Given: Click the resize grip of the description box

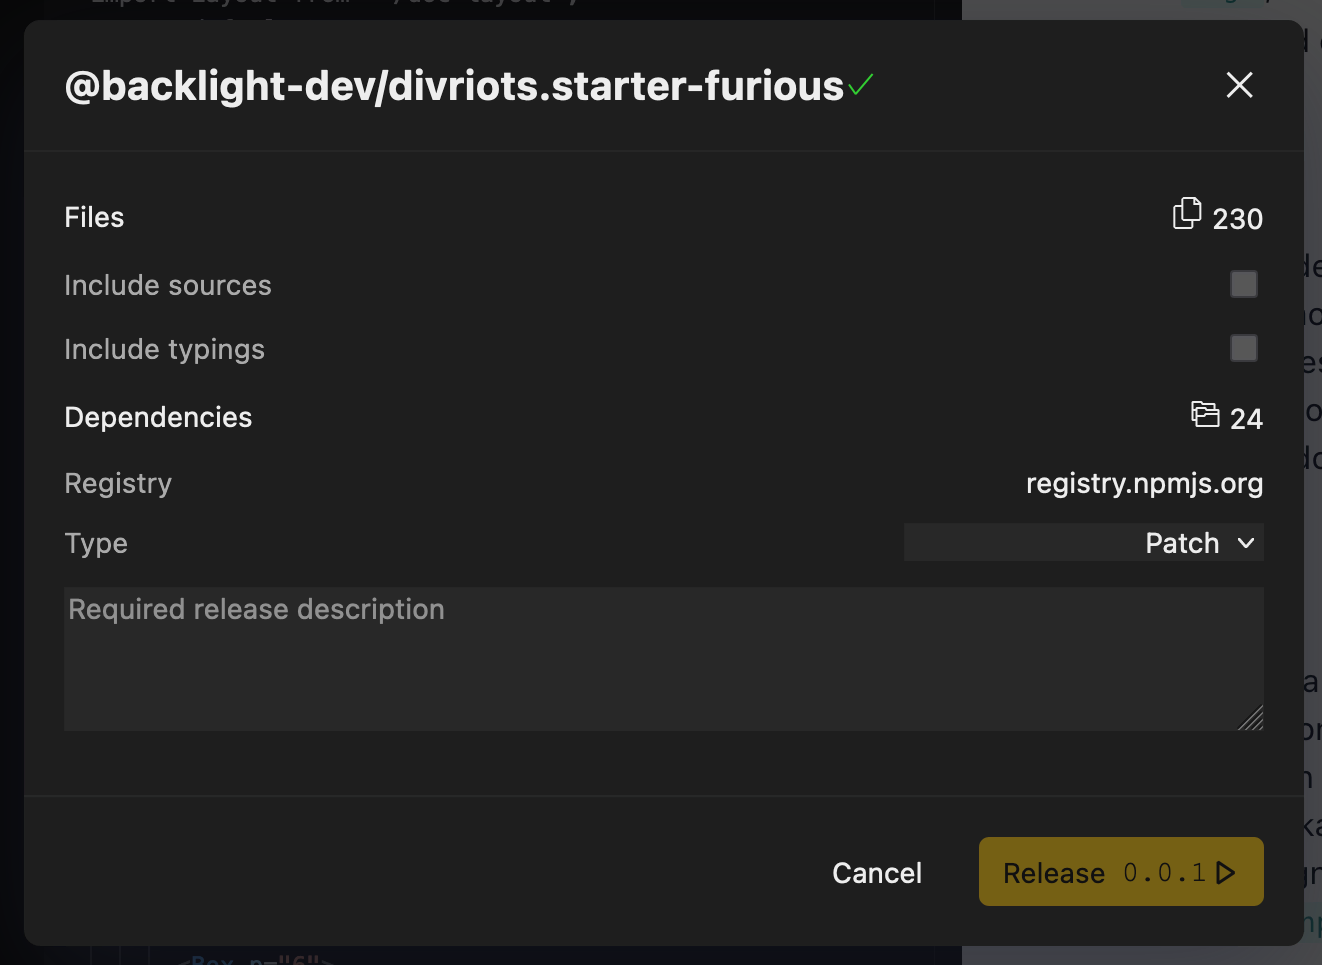Looking at the screenshot, I should (1251, 718).
